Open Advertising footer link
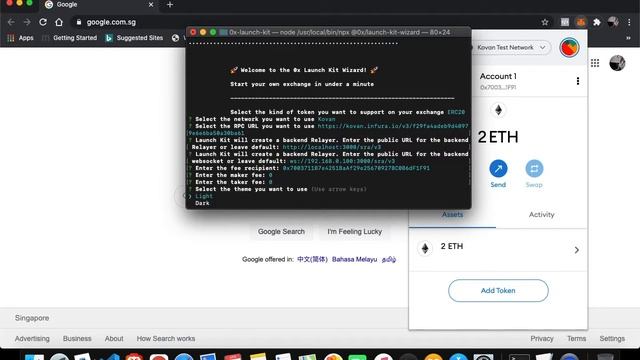This screenshot has width=640, height=360. click(x=32, y=338)
